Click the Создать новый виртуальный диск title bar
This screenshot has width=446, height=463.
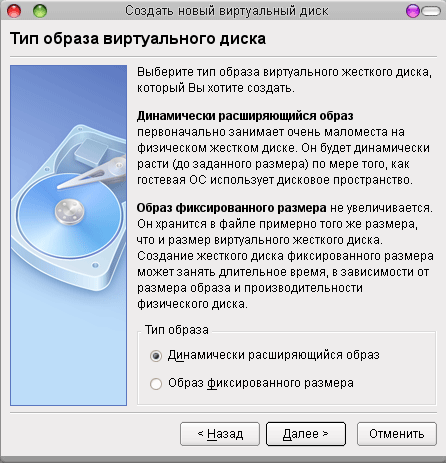coord(227,11)
